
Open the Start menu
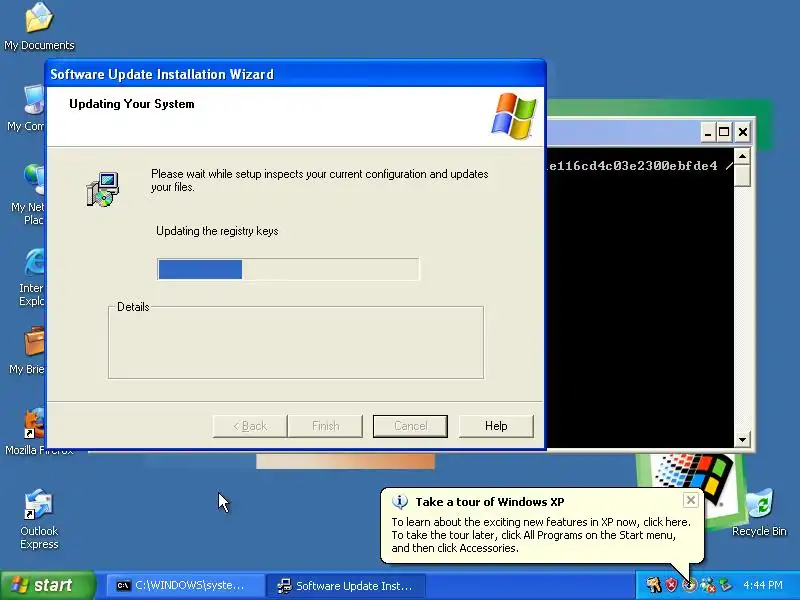tap(48, 585)
